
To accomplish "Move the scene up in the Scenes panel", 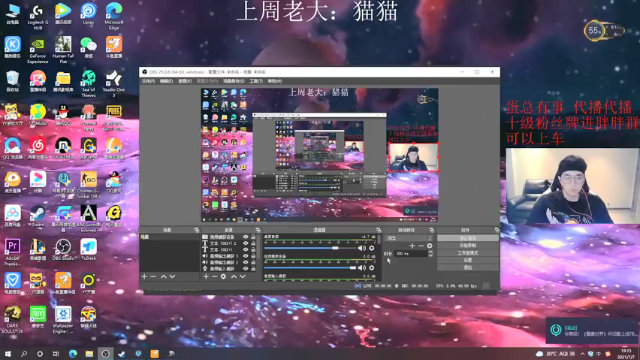I will coord(163,277).
